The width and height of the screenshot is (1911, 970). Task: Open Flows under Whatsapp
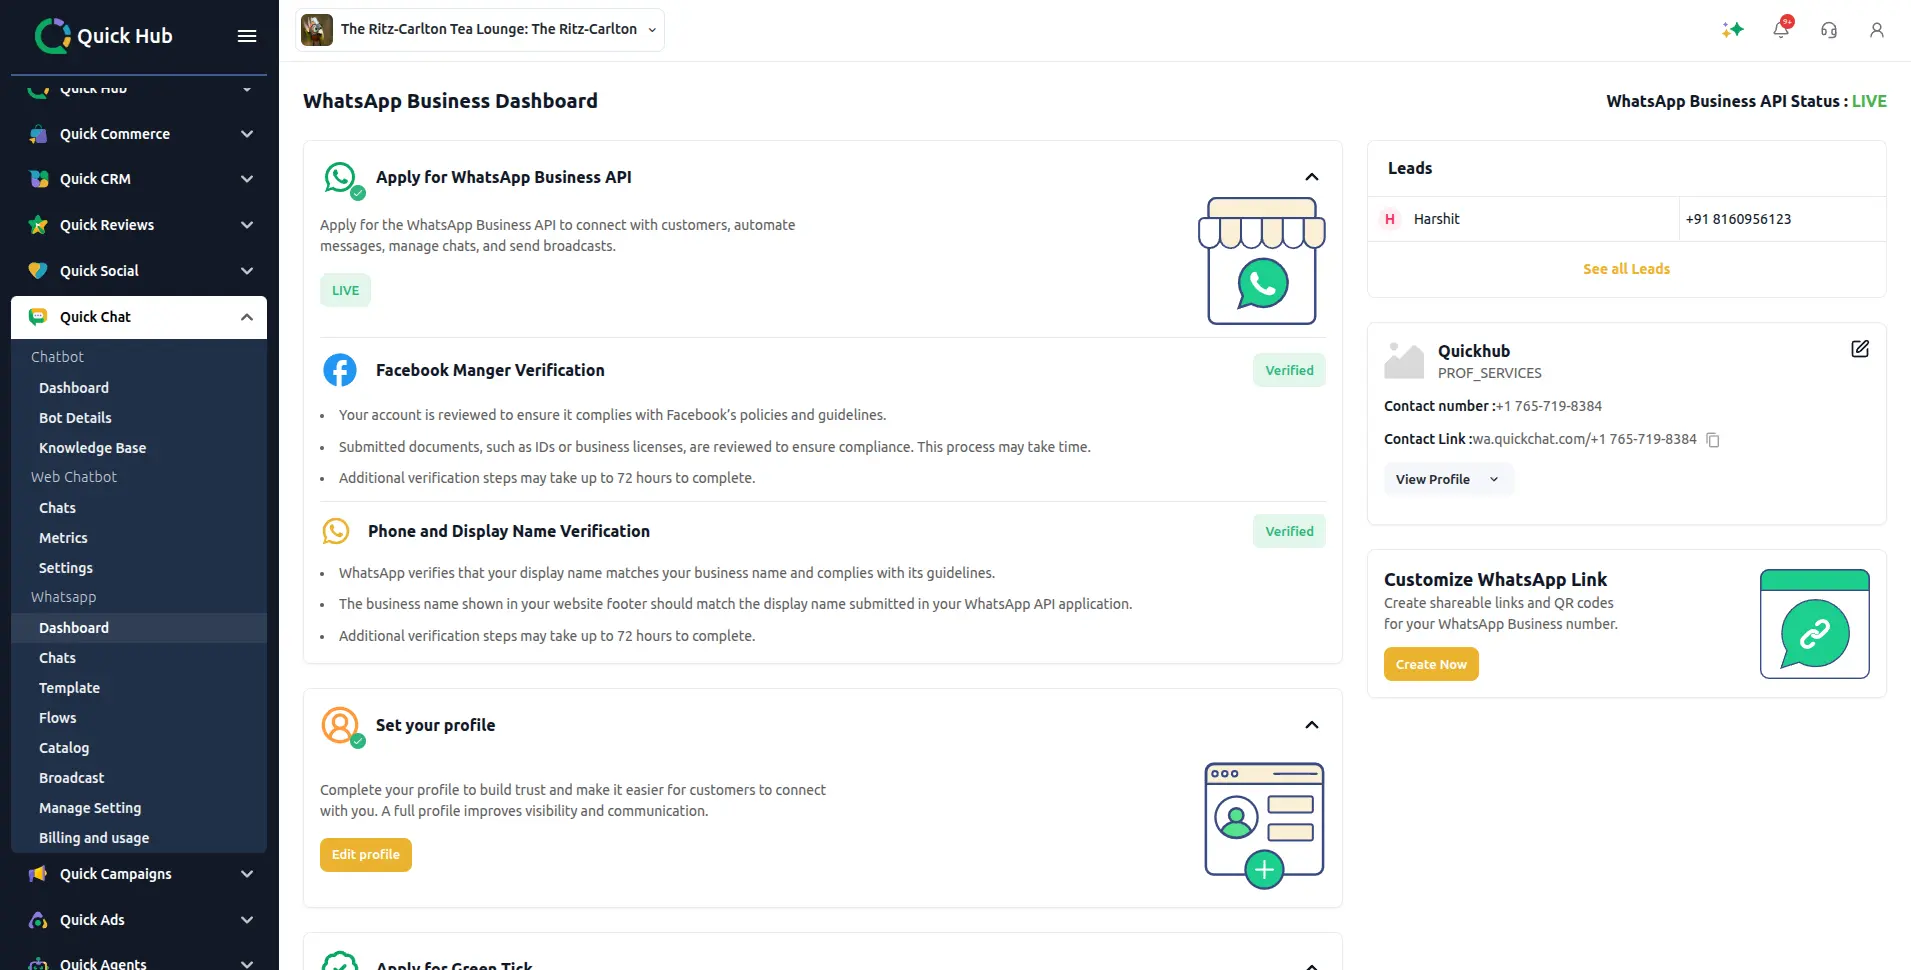[57, 718]
